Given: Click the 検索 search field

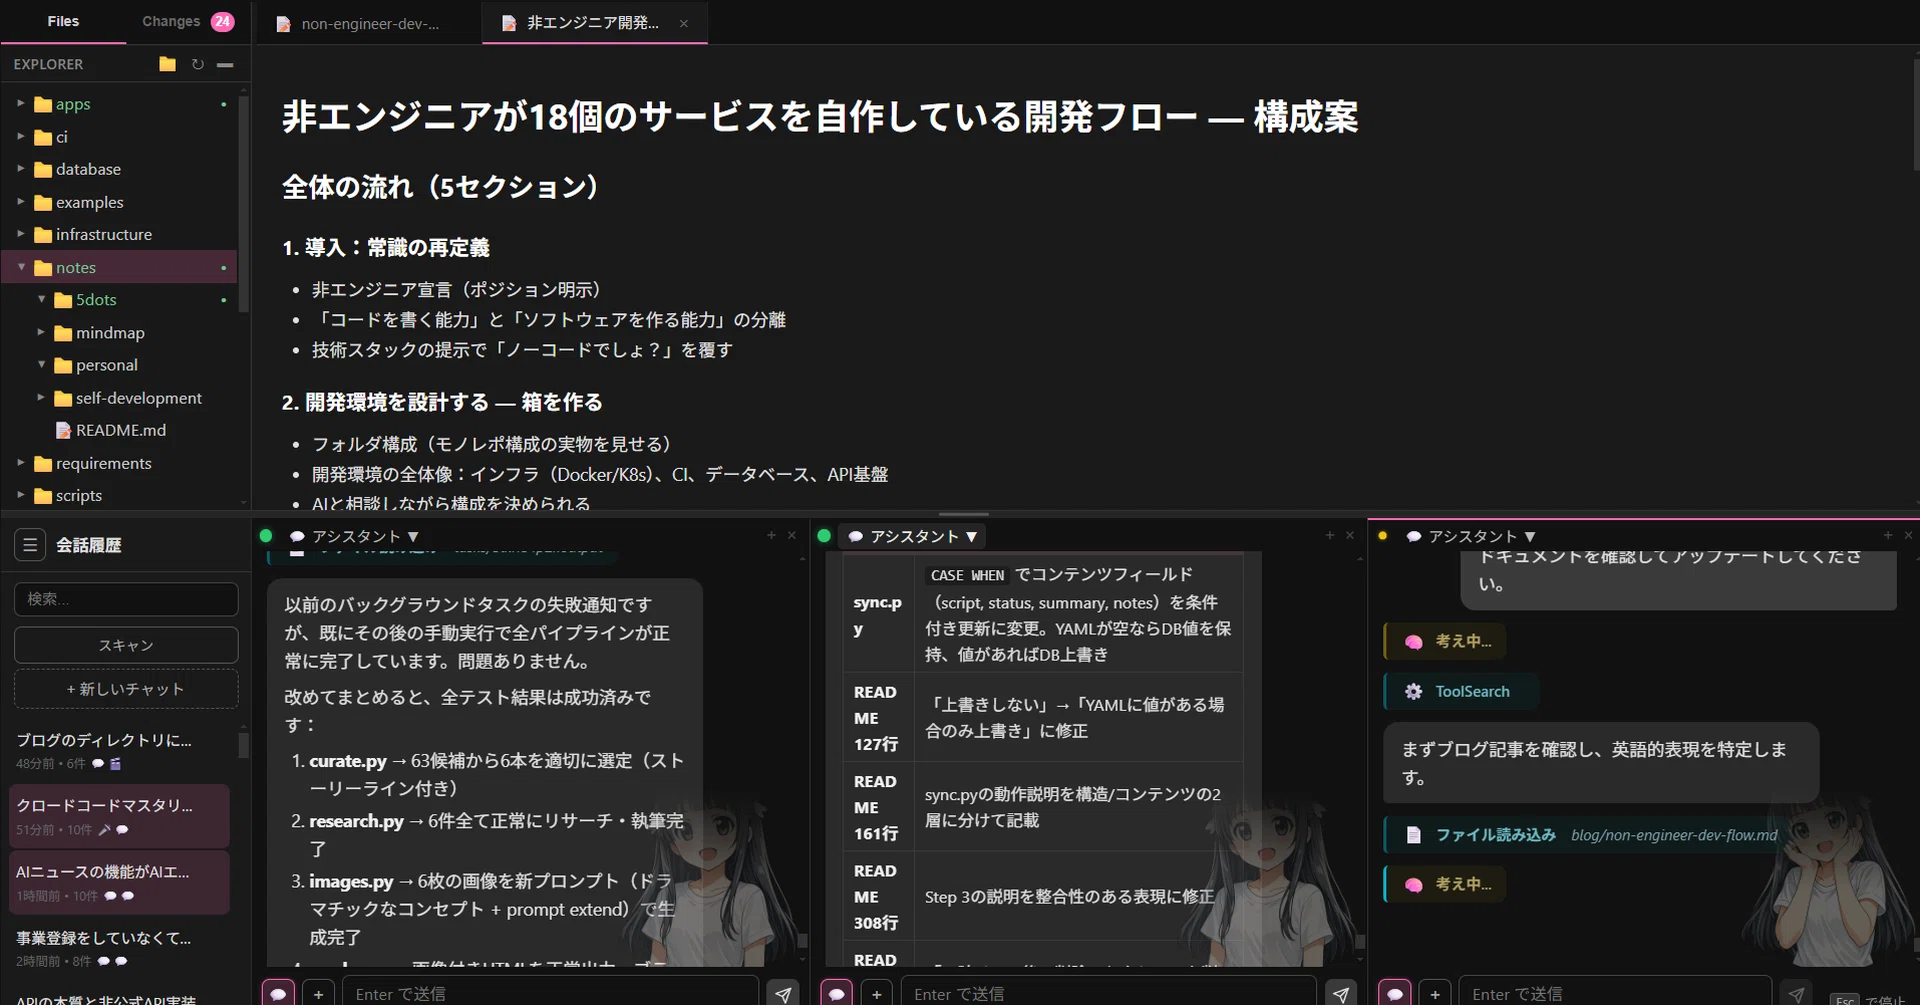Looking at the screenshot, I should (x=126, y=599).
